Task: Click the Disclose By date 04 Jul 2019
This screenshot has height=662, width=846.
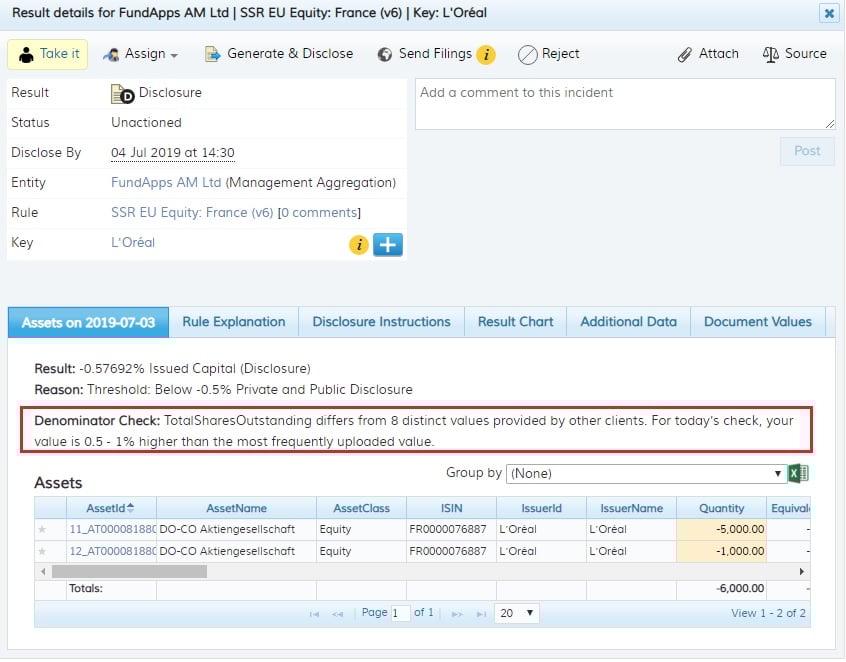Action: (x=173, y=153)
